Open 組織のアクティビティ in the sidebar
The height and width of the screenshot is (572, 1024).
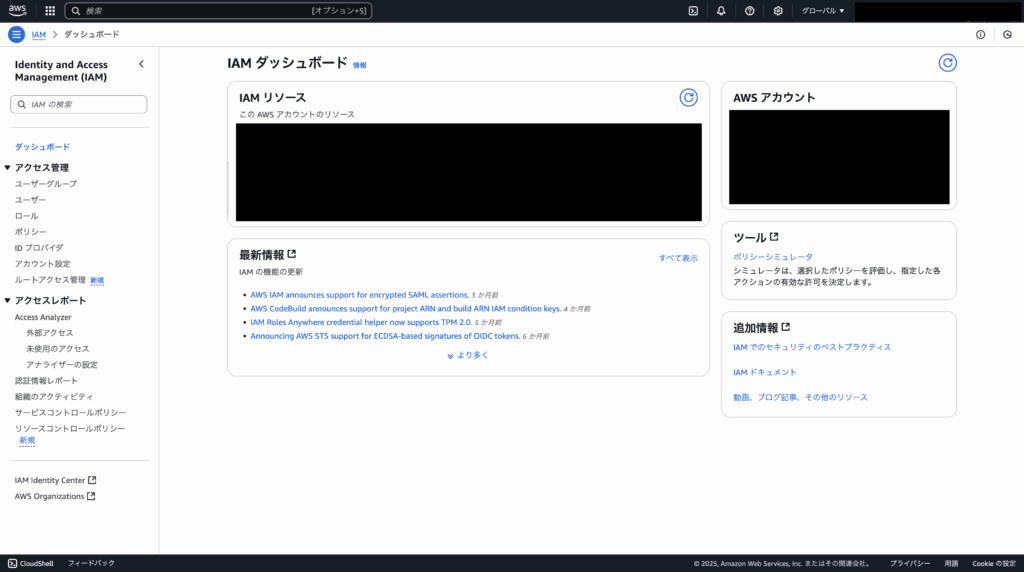tap(54, 397)
